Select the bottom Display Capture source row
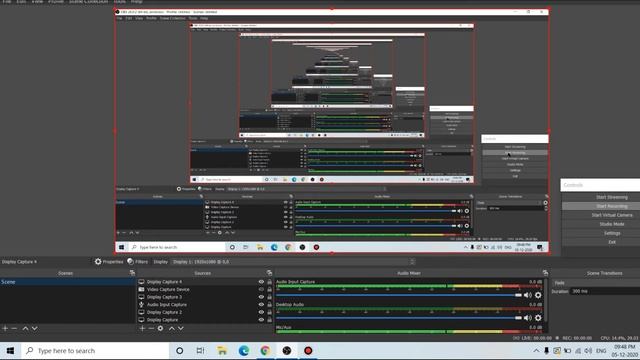The width and height of the screenshot is (640, 360). click(x=162, y=320)
